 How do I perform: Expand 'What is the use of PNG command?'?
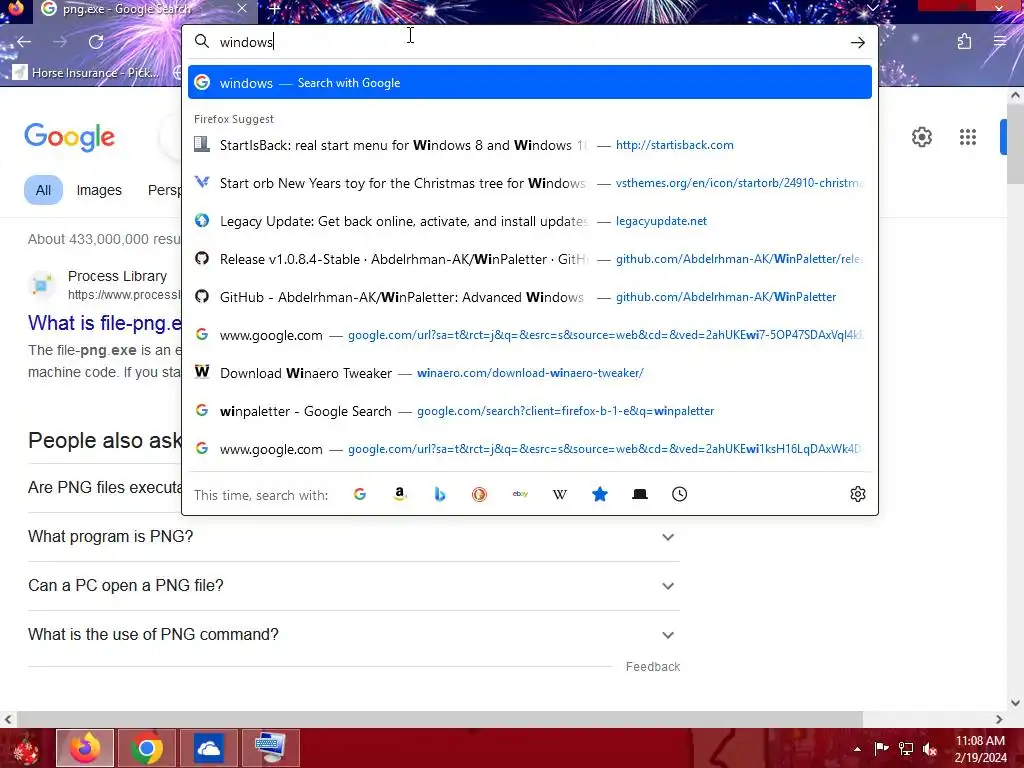point(353,635)
